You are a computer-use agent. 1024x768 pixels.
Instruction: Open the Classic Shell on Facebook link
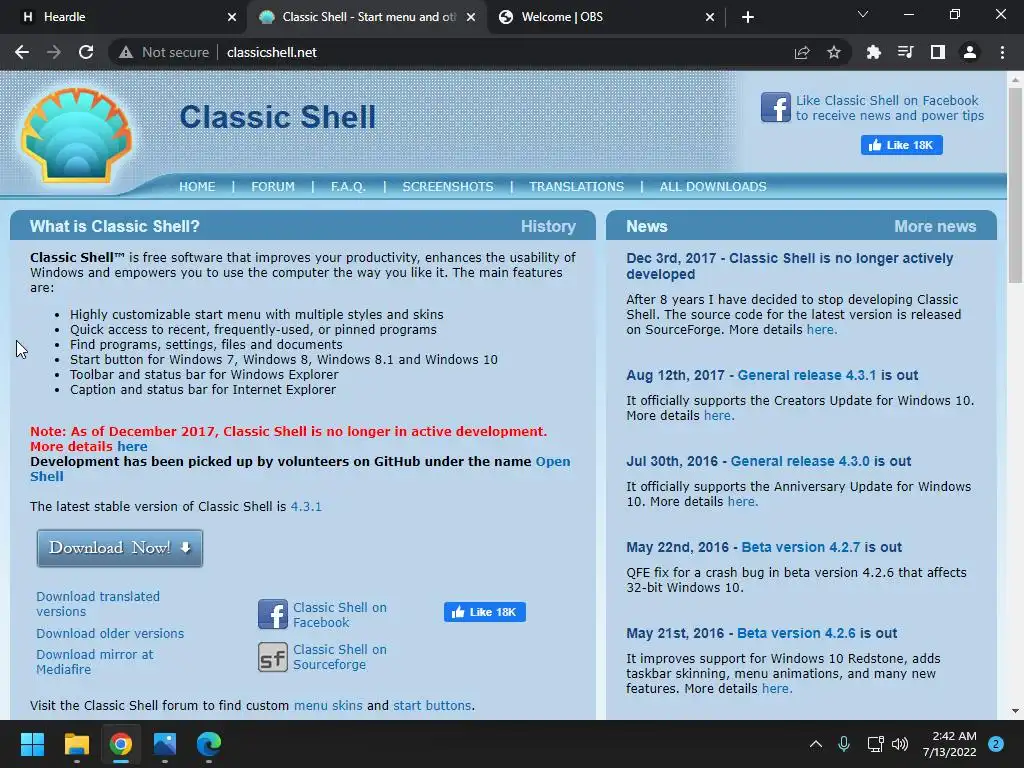(340, 615)
